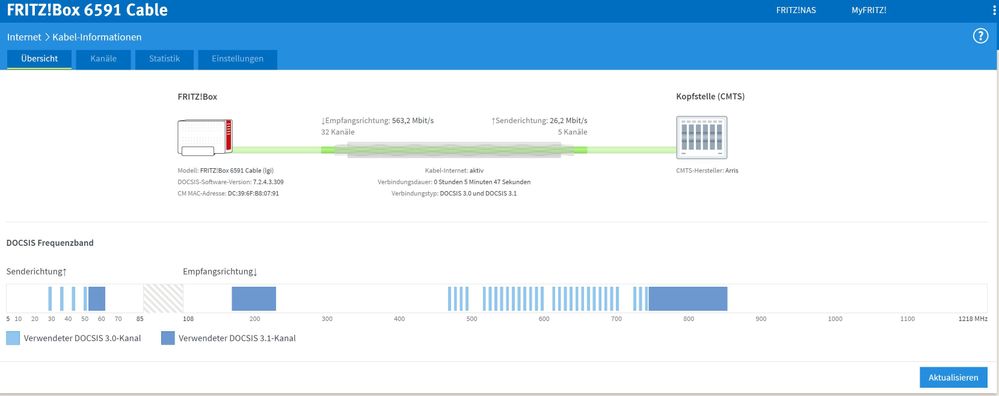The height and width of the screenshot is (396, 999).
Task: Click the FRITZ!Box router device icon
Action: click(x=205, y=137)
